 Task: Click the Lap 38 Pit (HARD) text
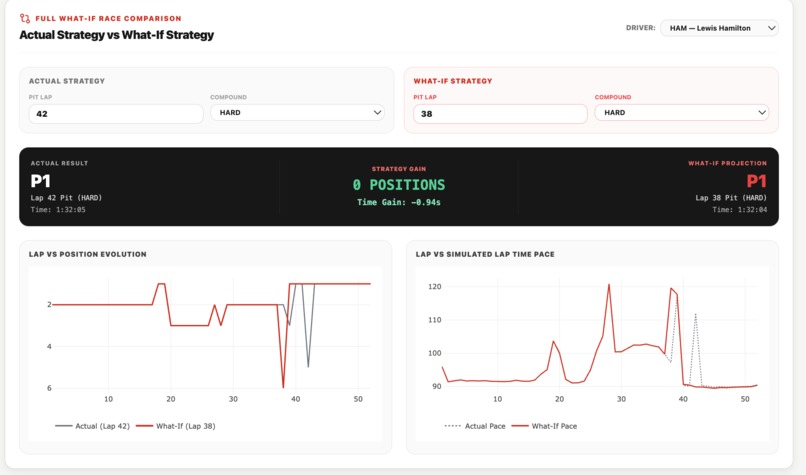coord(731,198)
